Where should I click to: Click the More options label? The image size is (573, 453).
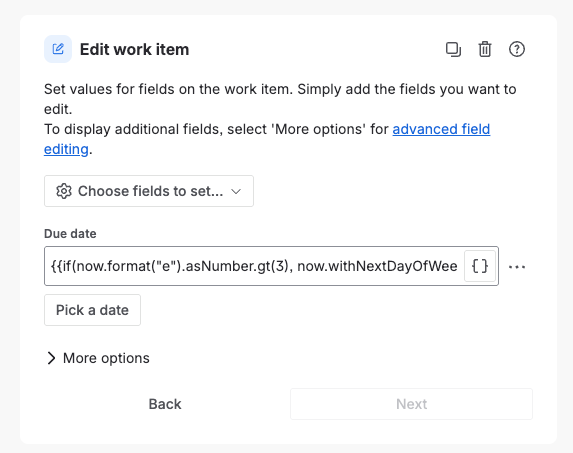106,358
